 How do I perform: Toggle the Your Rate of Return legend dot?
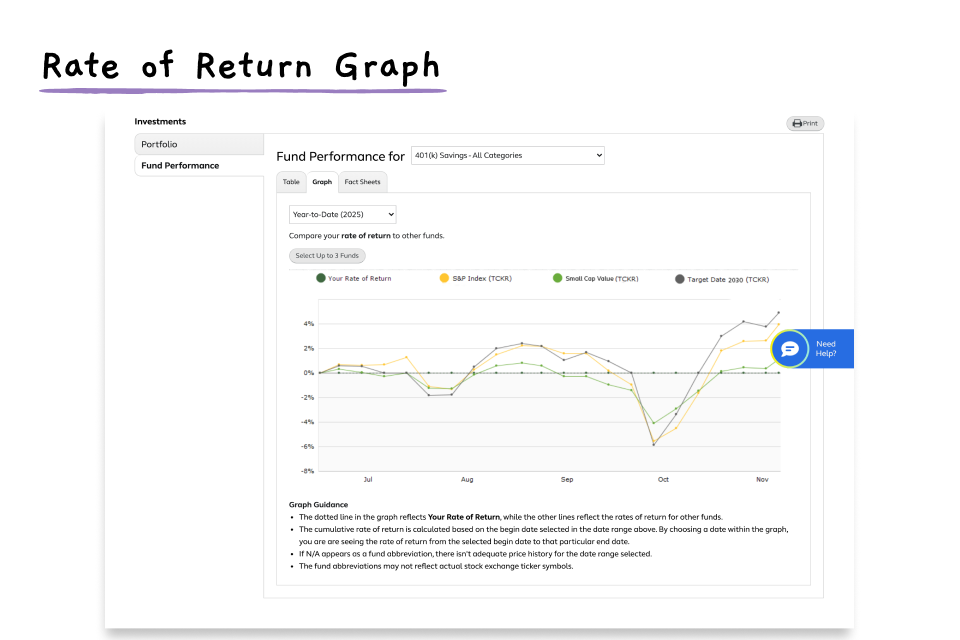(321, 278)
